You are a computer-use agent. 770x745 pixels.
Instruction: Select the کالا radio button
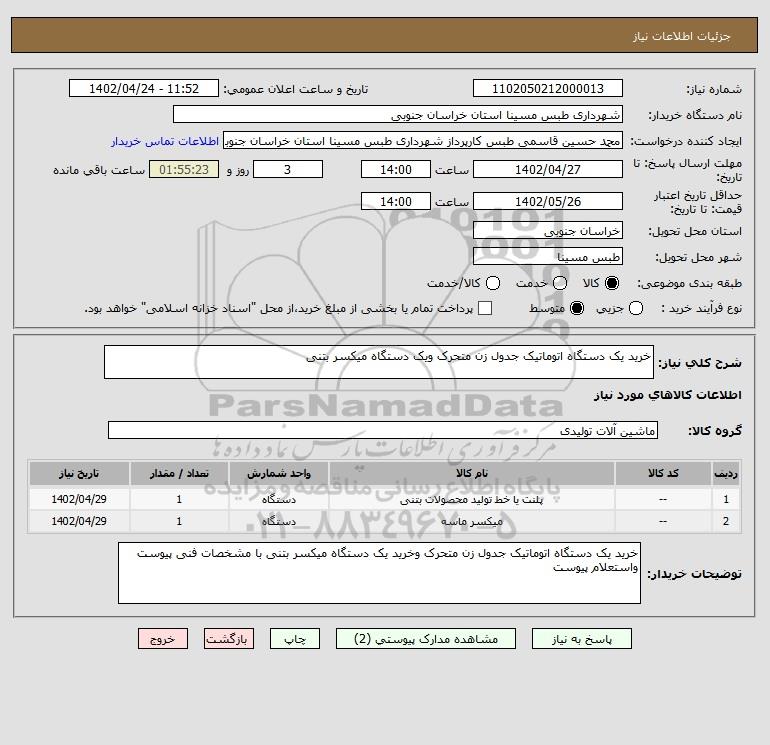612,283
